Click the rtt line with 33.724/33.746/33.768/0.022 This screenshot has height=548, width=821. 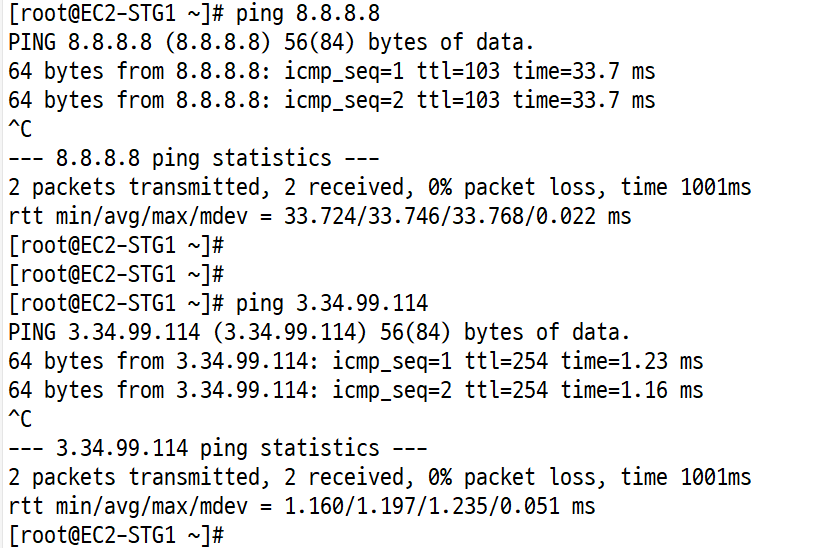320,216
